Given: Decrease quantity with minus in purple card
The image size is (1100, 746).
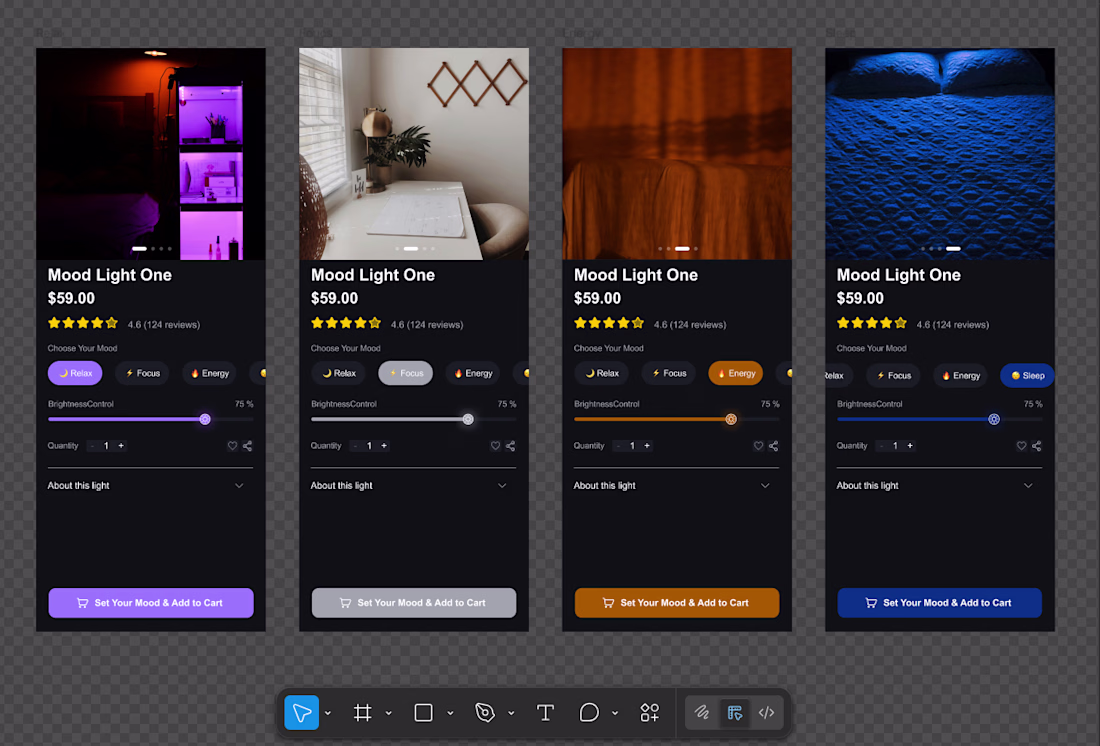Looking at the screenshot, I should (x=92, y=446).
